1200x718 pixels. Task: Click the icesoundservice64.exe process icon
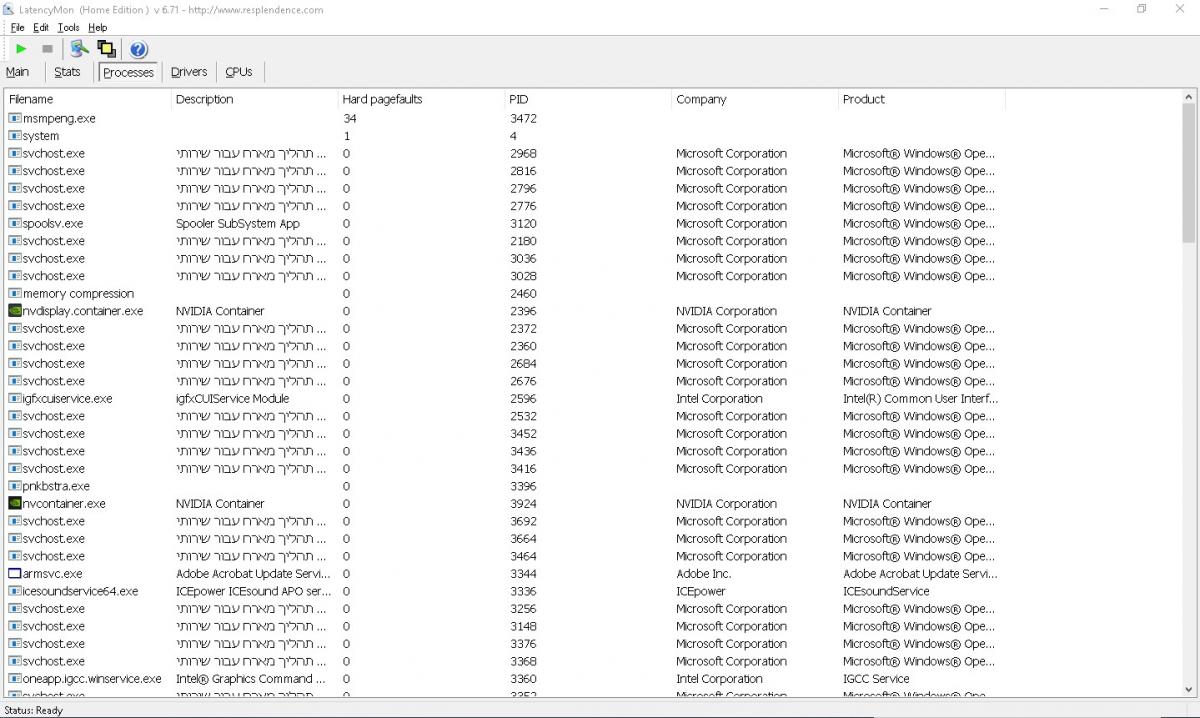tap(14, 591)
